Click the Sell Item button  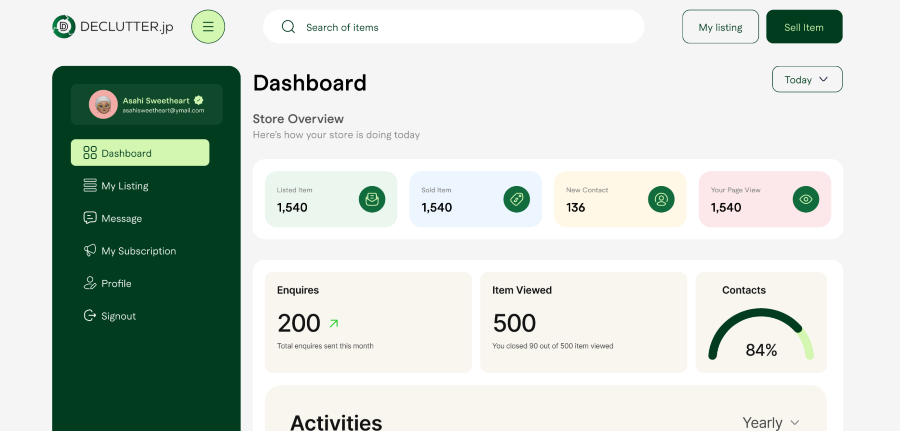(804, 26)
